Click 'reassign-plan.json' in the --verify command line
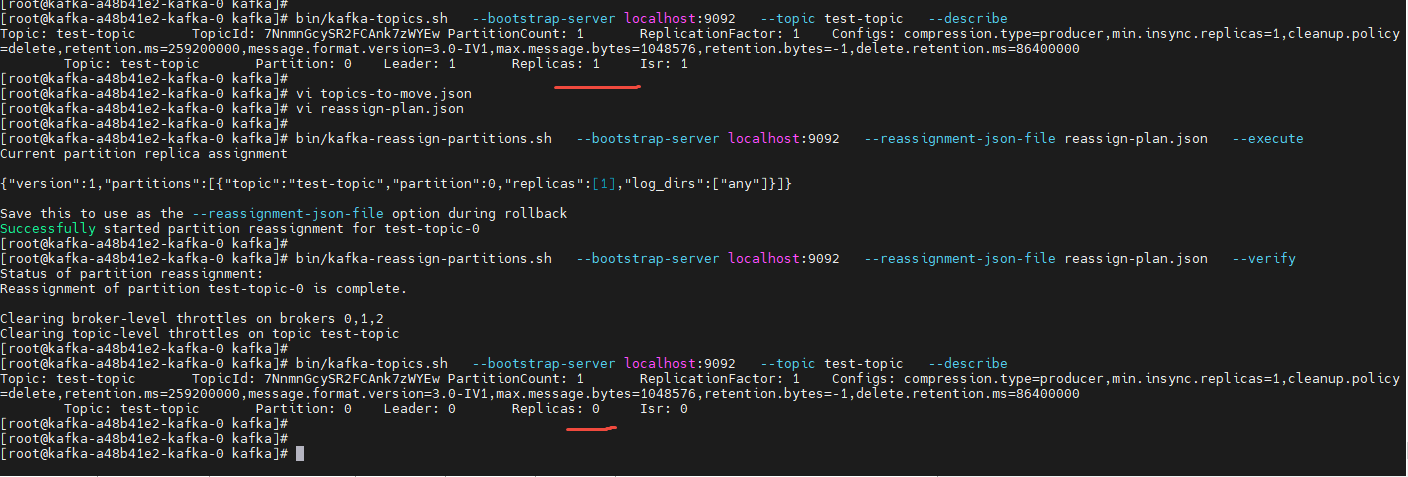The width and height of the screenshot is (1408, 477). 1136,259
